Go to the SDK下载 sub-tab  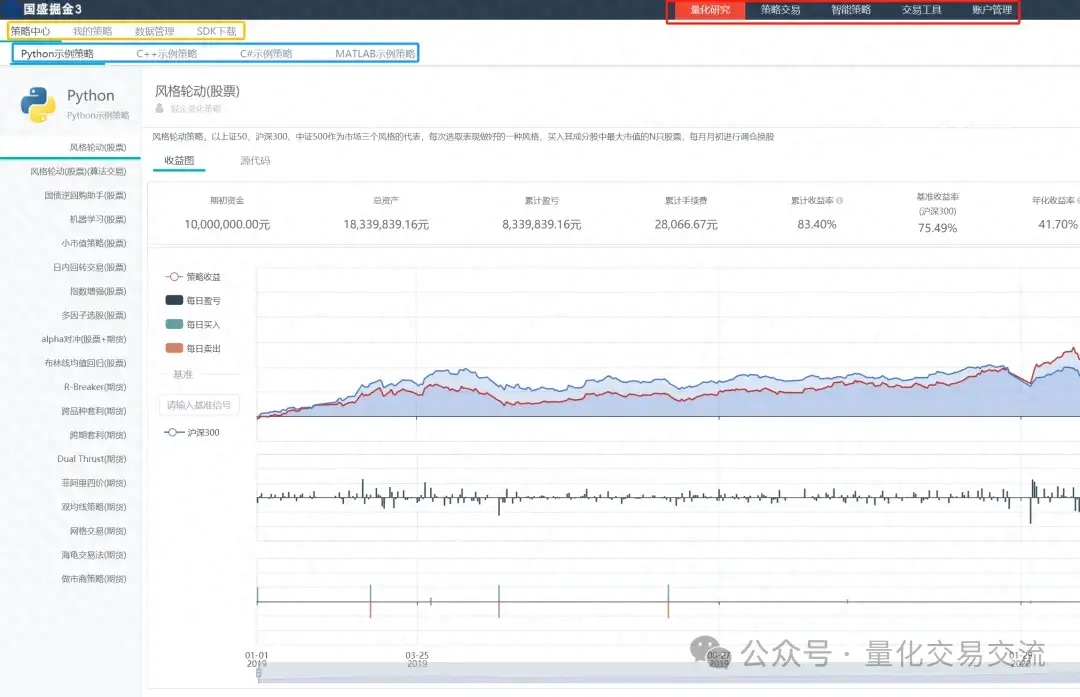pyautogui.click(x=216, y=31)
